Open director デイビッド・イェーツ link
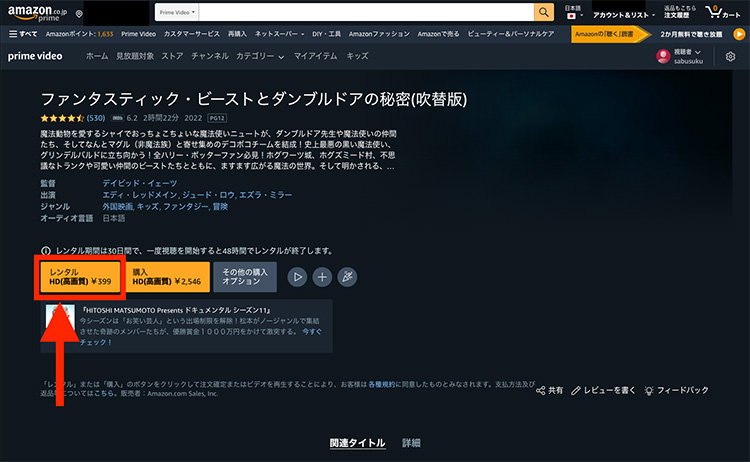 point(140,183)
